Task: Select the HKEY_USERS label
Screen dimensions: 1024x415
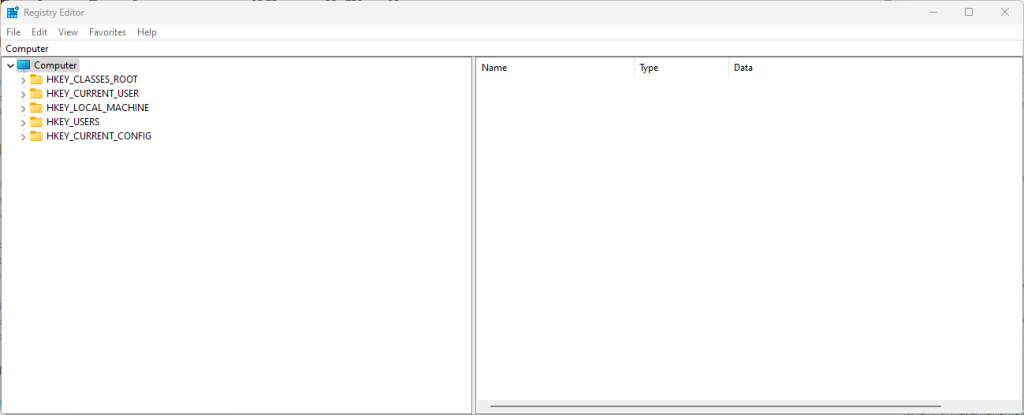Action: click(x=73, y=122)
